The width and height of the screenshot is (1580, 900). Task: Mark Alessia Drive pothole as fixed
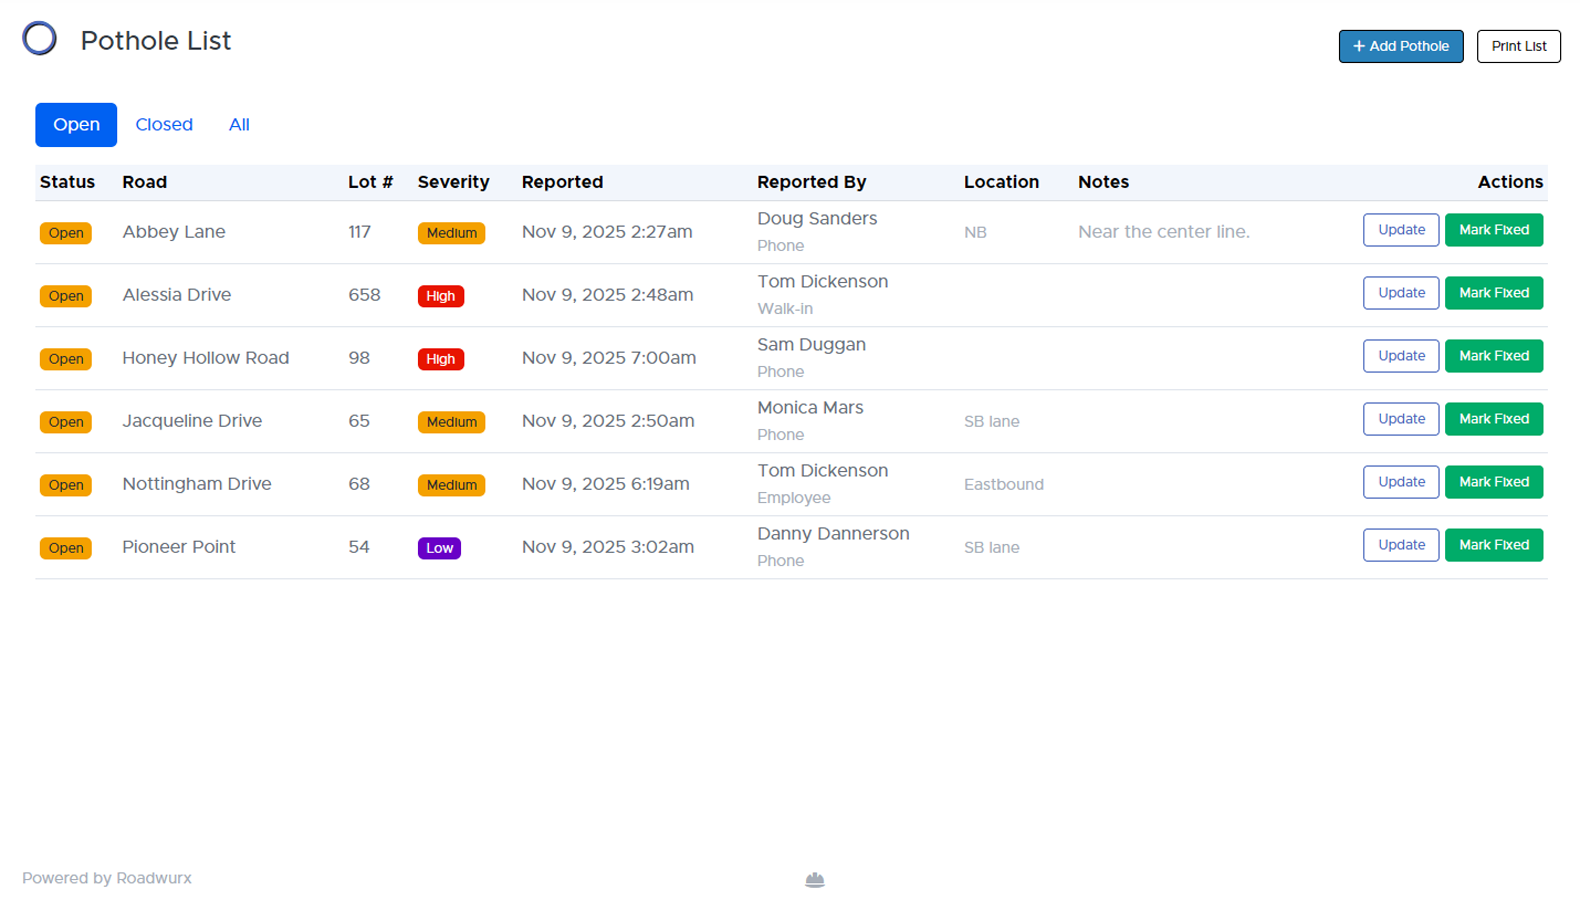pyautogui.click(x=1493, y=293)
